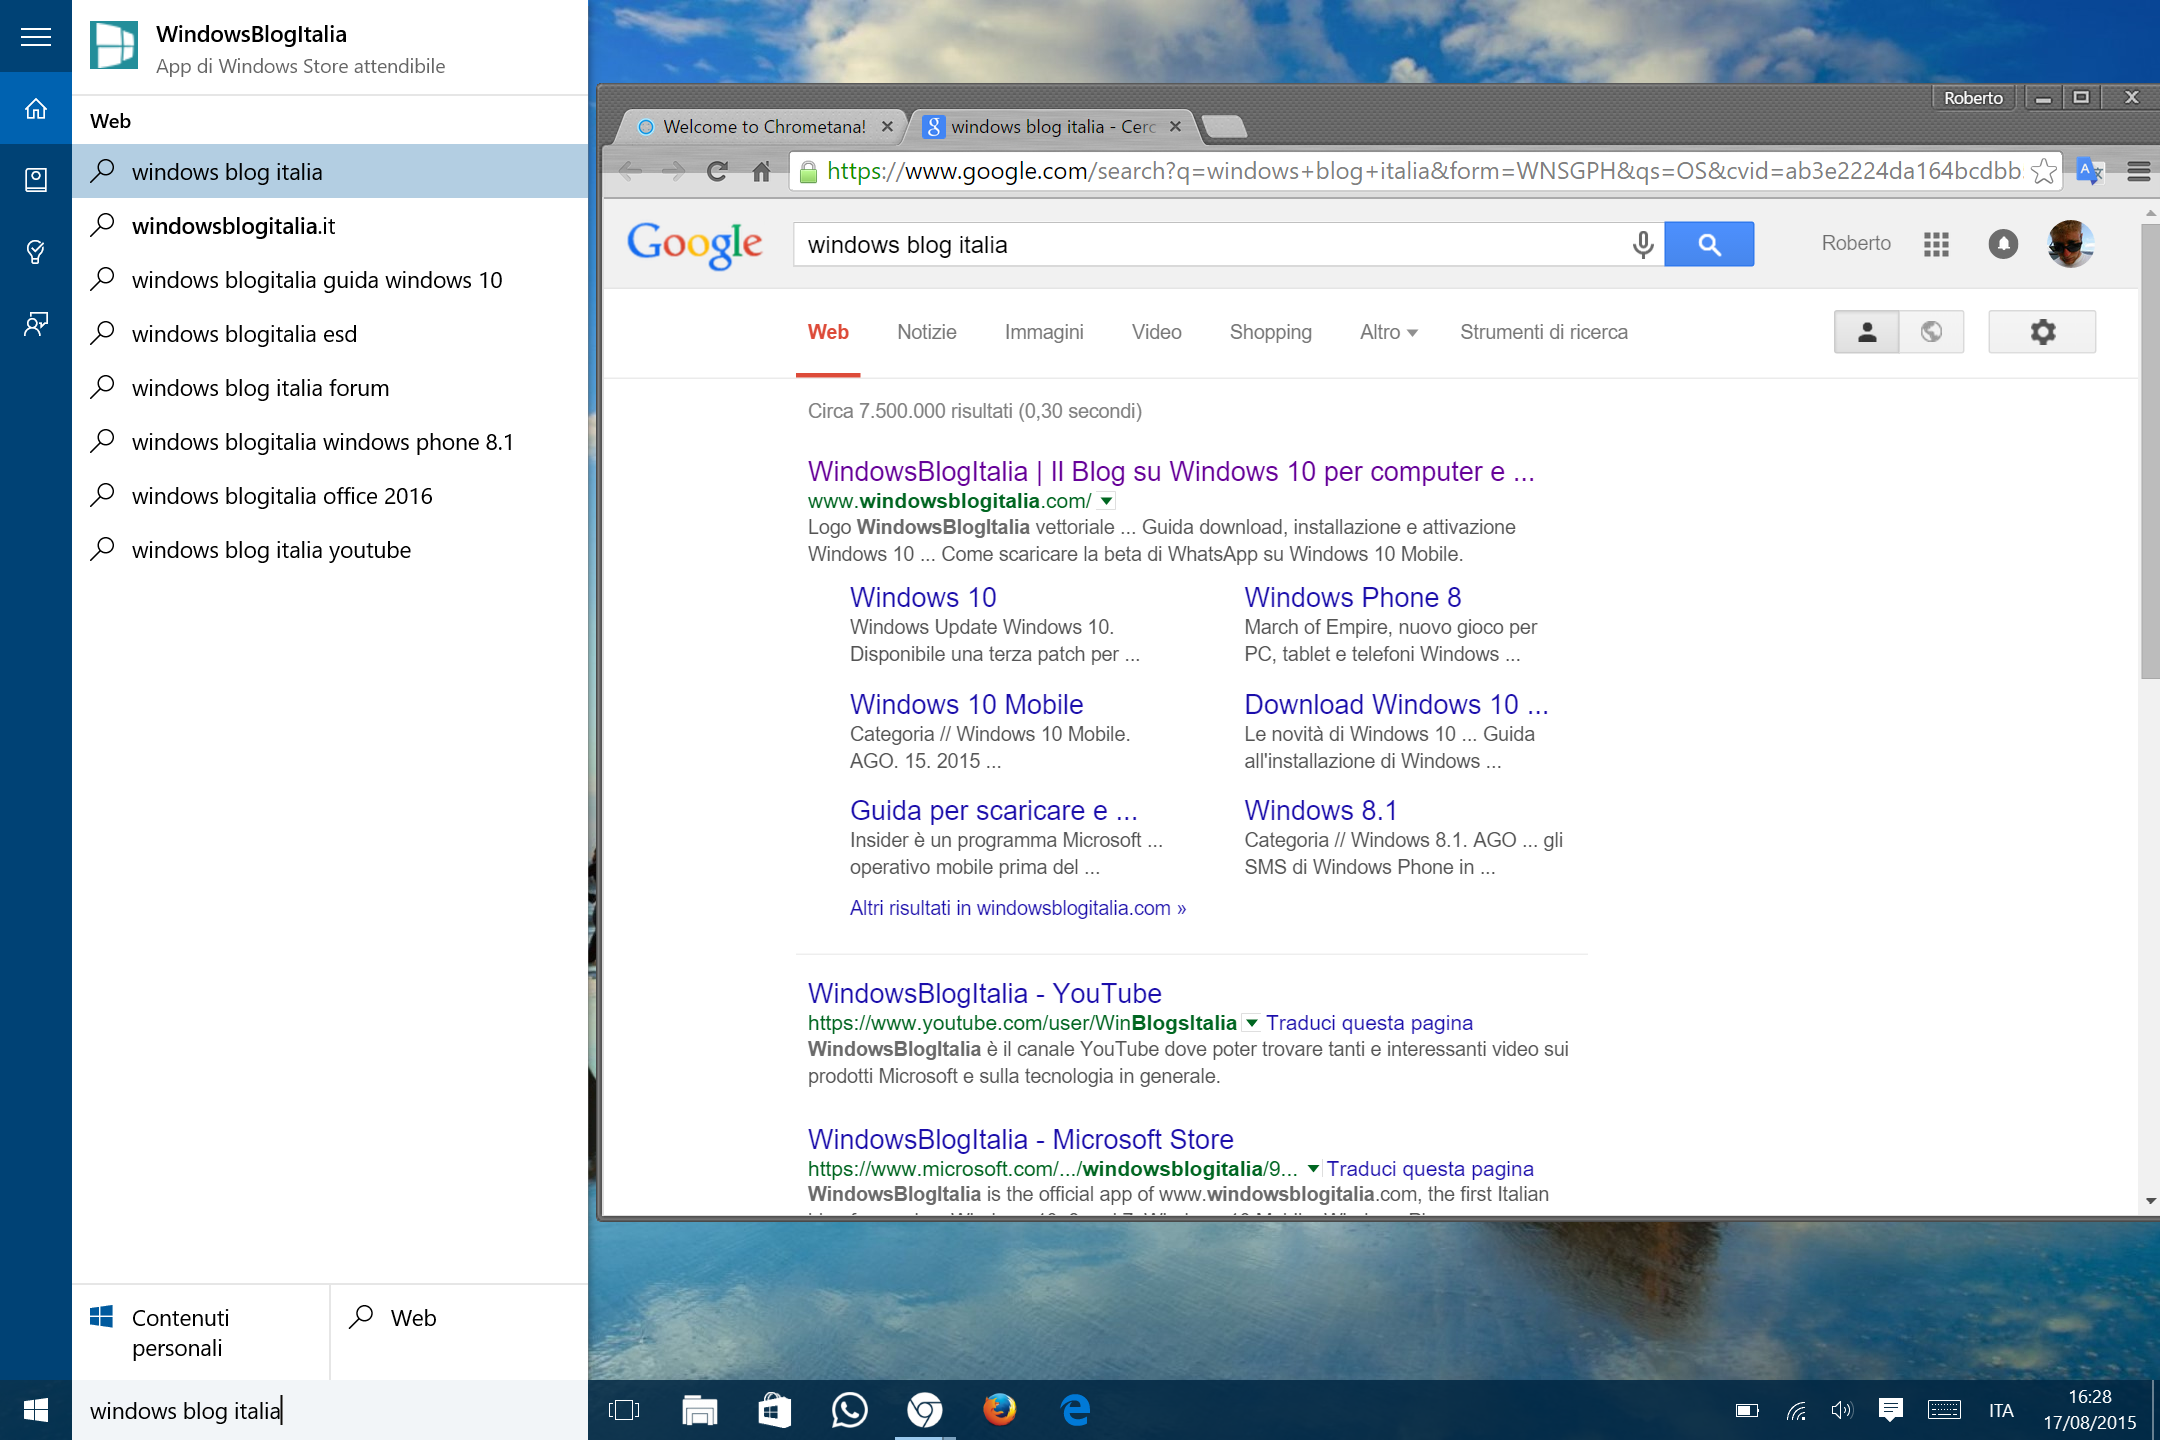This screenshot has width=2160, height=1440.
Task: Select suggestion windows blog italia forum
Action: [330, 388]
